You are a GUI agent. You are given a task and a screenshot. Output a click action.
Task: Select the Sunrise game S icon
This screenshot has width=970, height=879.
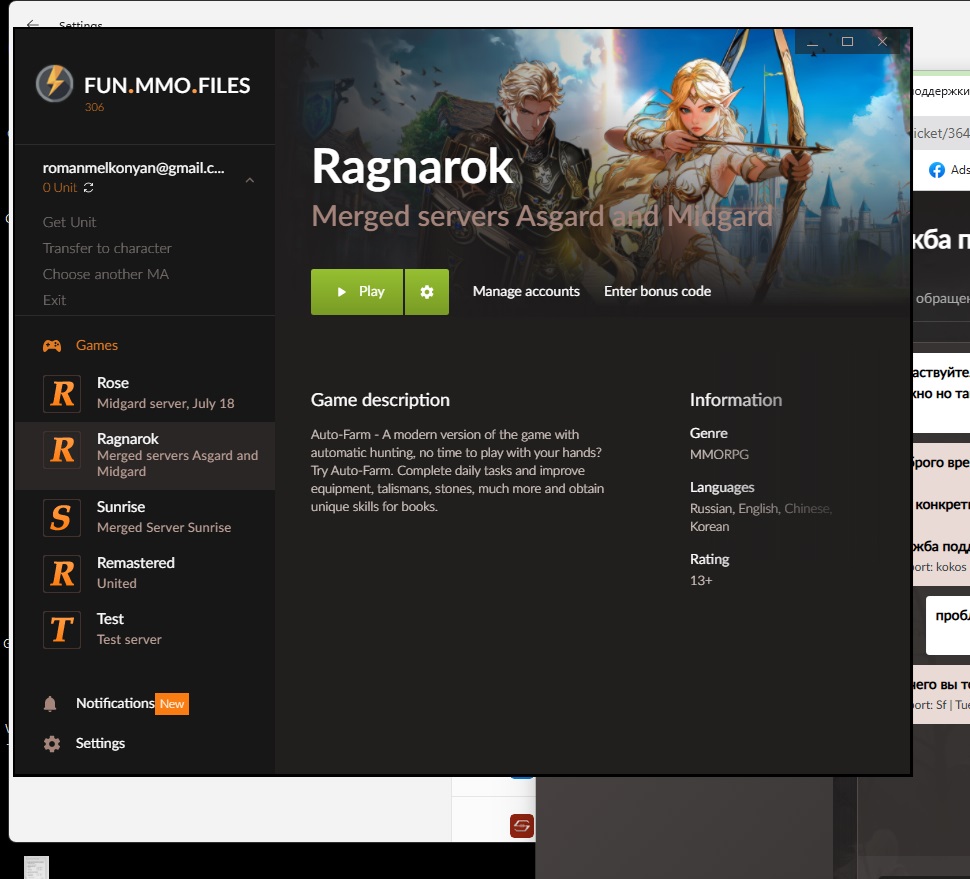62,517
